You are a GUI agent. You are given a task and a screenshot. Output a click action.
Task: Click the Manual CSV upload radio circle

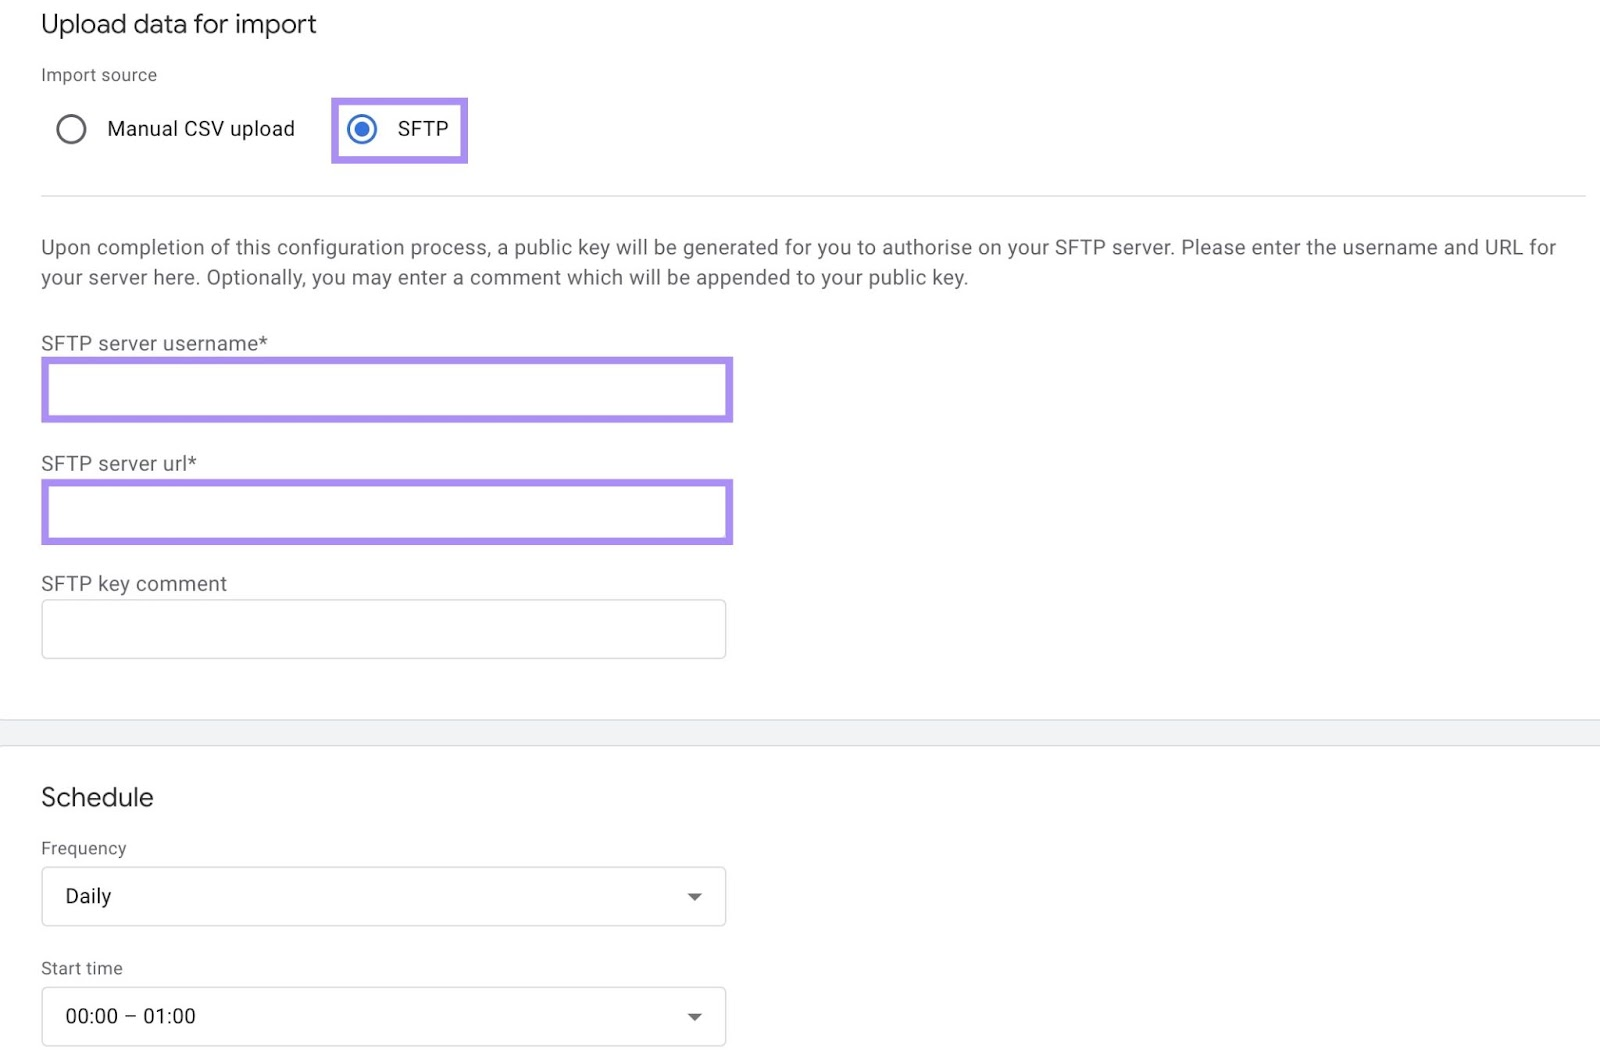tap(71, 129)
